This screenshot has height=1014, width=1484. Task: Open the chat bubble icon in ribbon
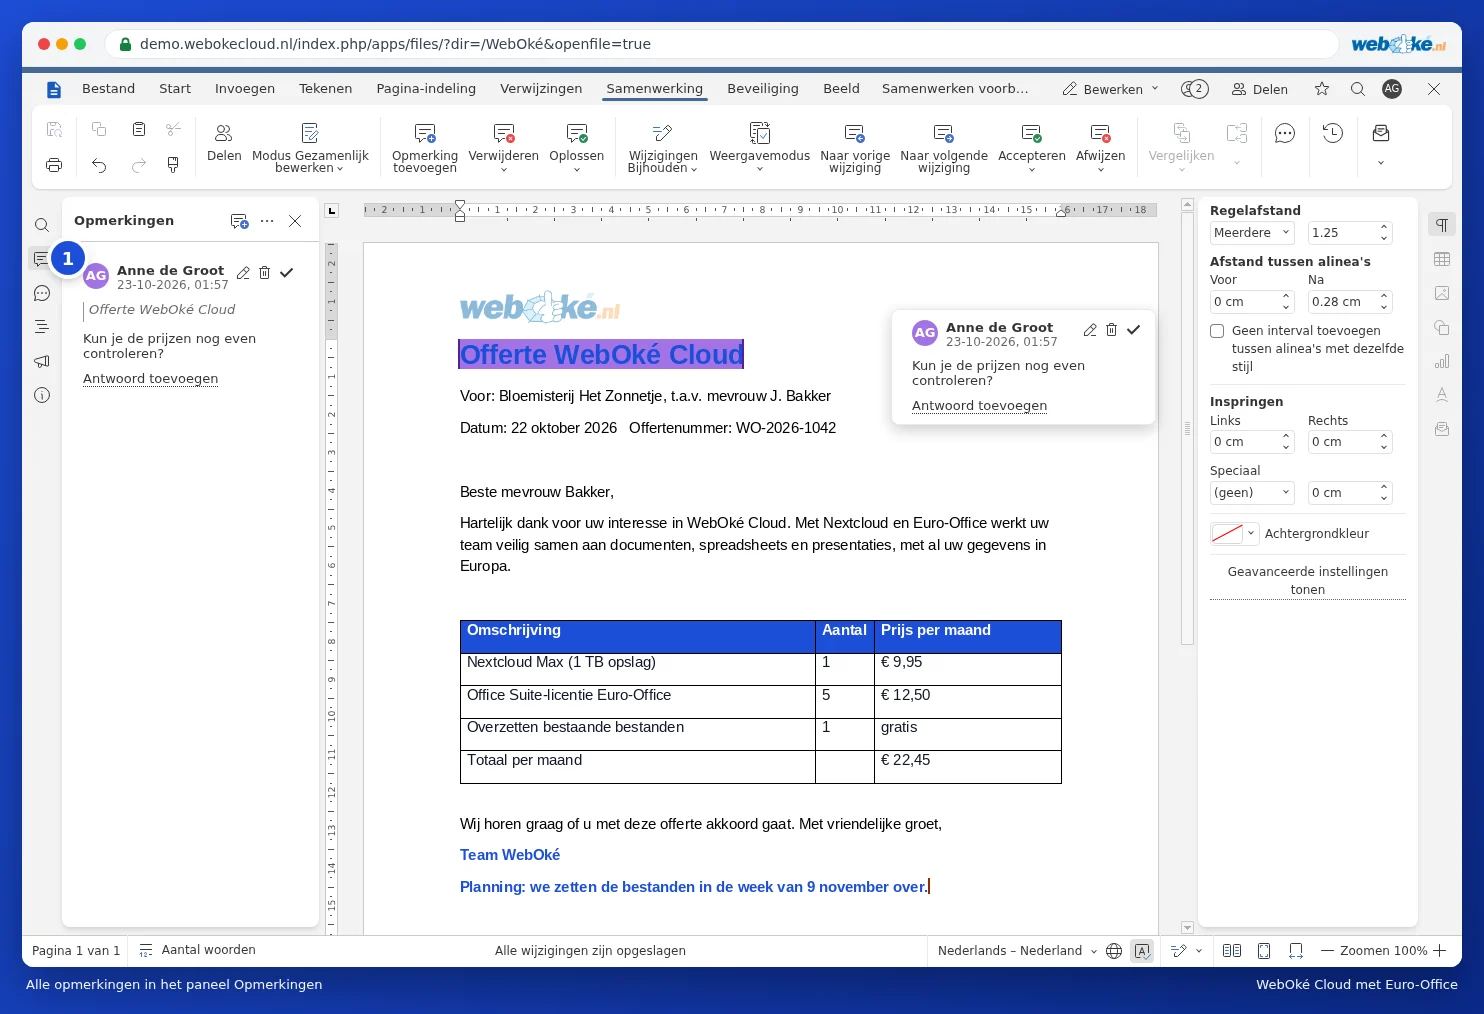click(x=1285, y=133)
